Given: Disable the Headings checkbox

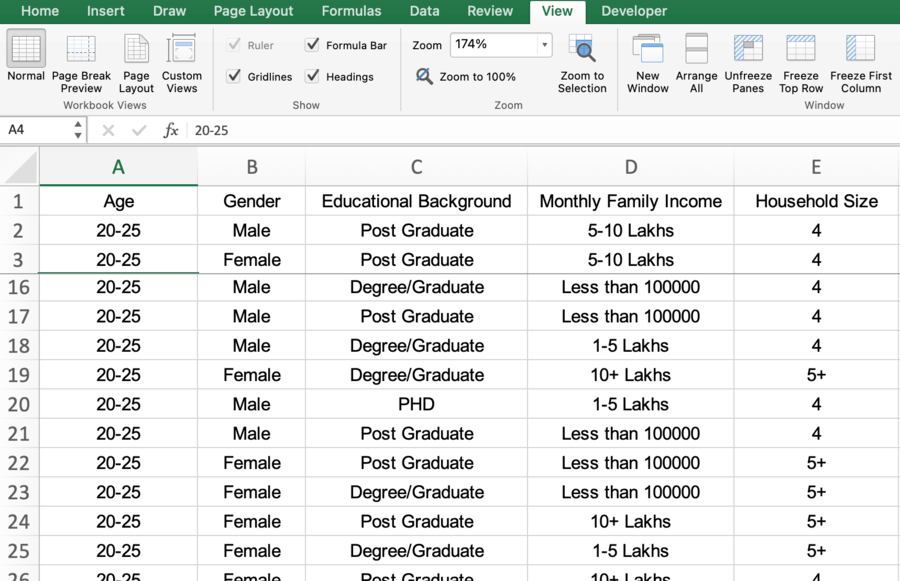Looking at the screenshot, I should coord(313,76).
